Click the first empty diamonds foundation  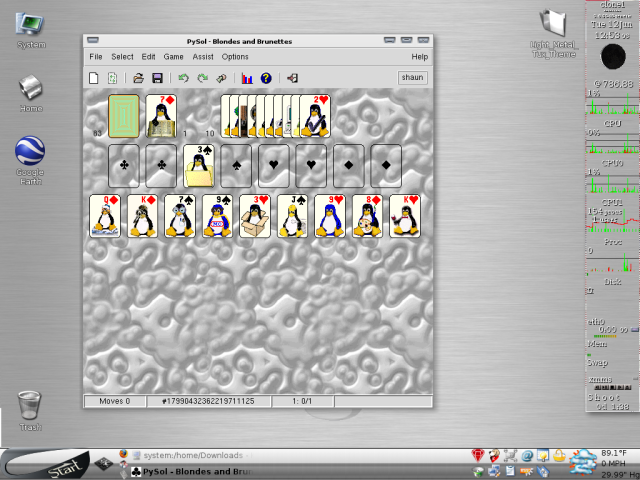pos(349,166)
